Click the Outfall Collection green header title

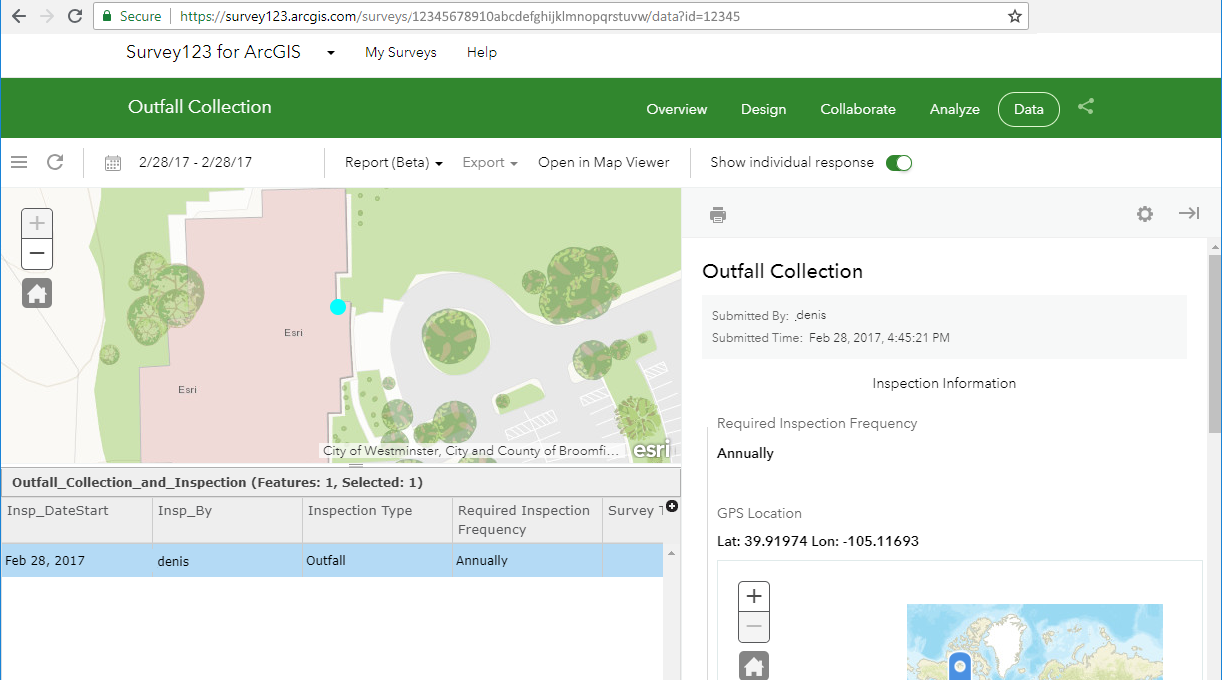pos(200,107)
